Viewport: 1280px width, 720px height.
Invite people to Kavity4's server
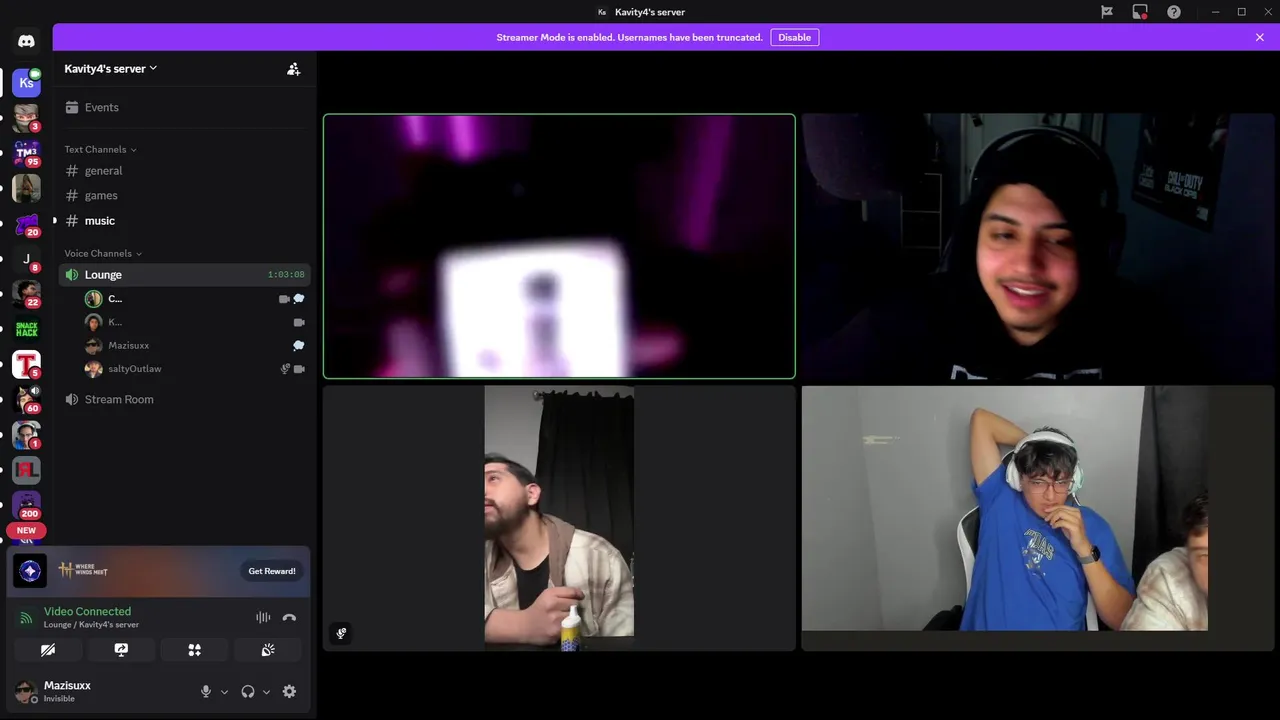tap(293, 69)
